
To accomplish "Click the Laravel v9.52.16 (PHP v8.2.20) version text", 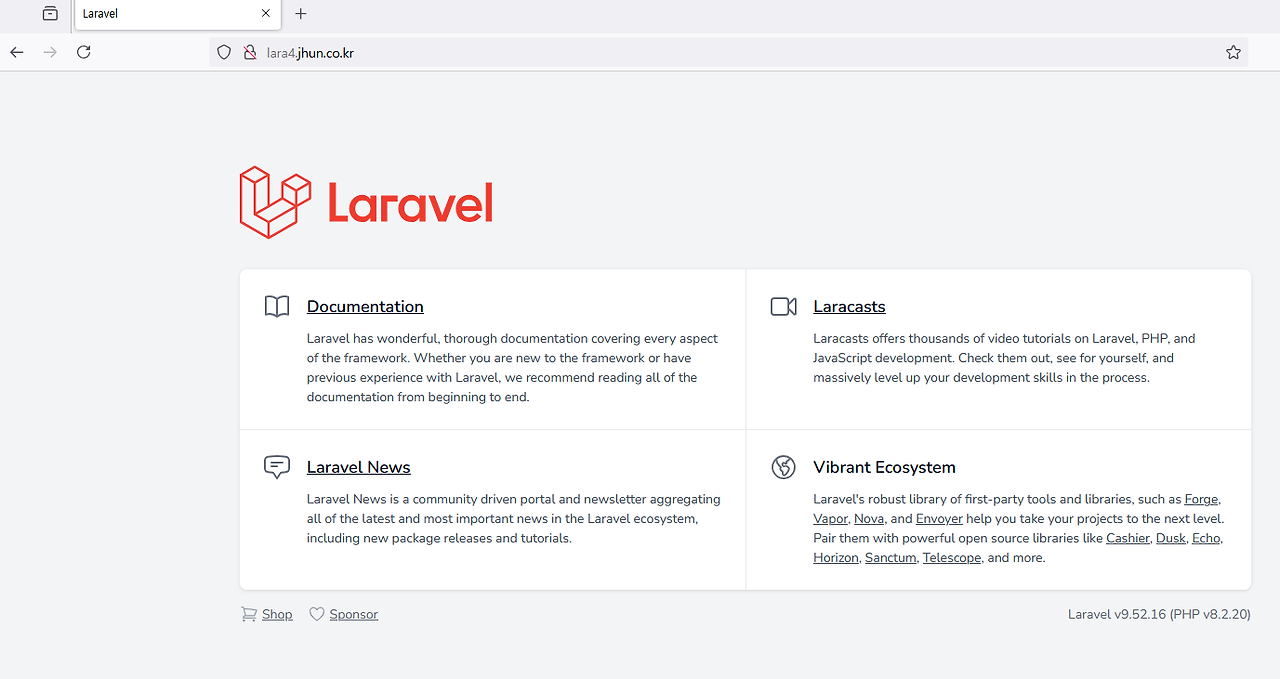I will point(1159,614).
